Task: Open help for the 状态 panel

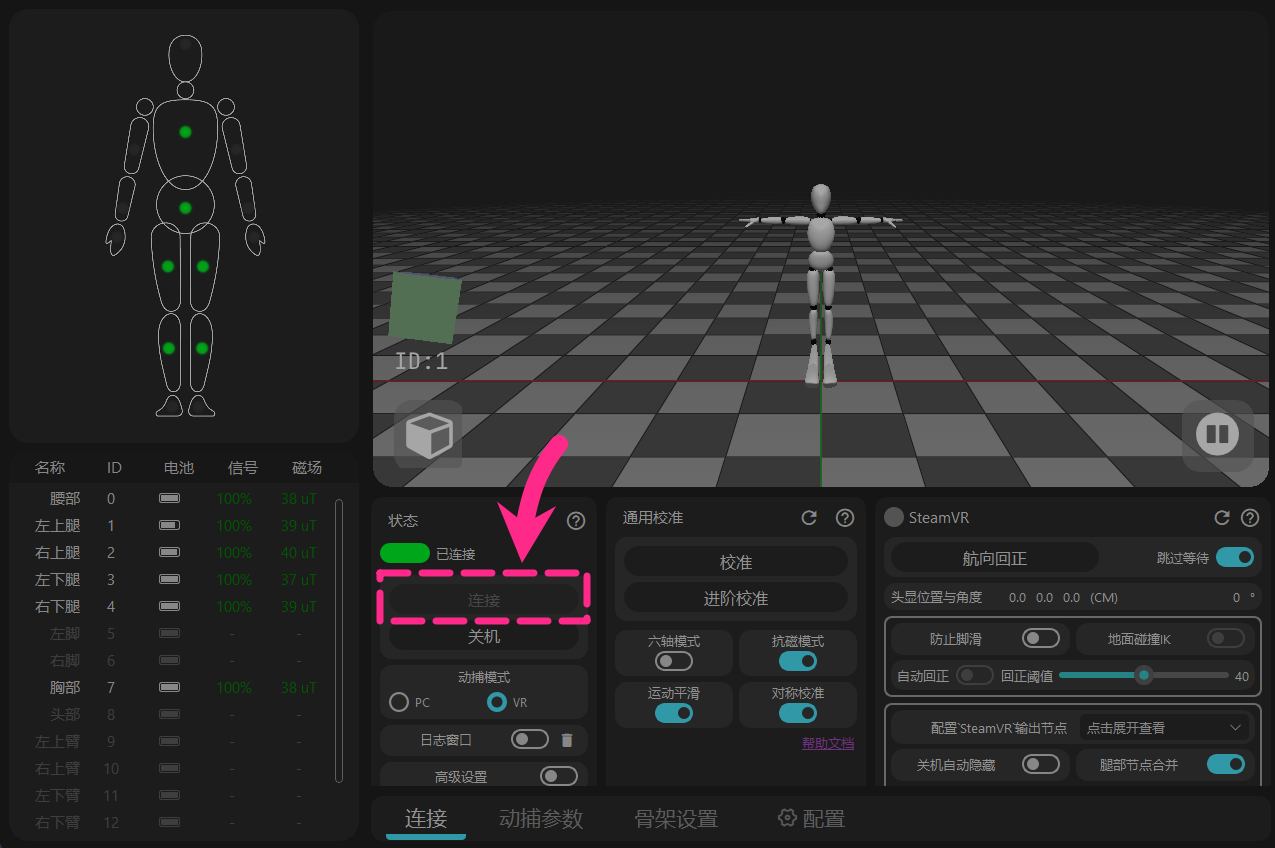Action: coord(576,520)
